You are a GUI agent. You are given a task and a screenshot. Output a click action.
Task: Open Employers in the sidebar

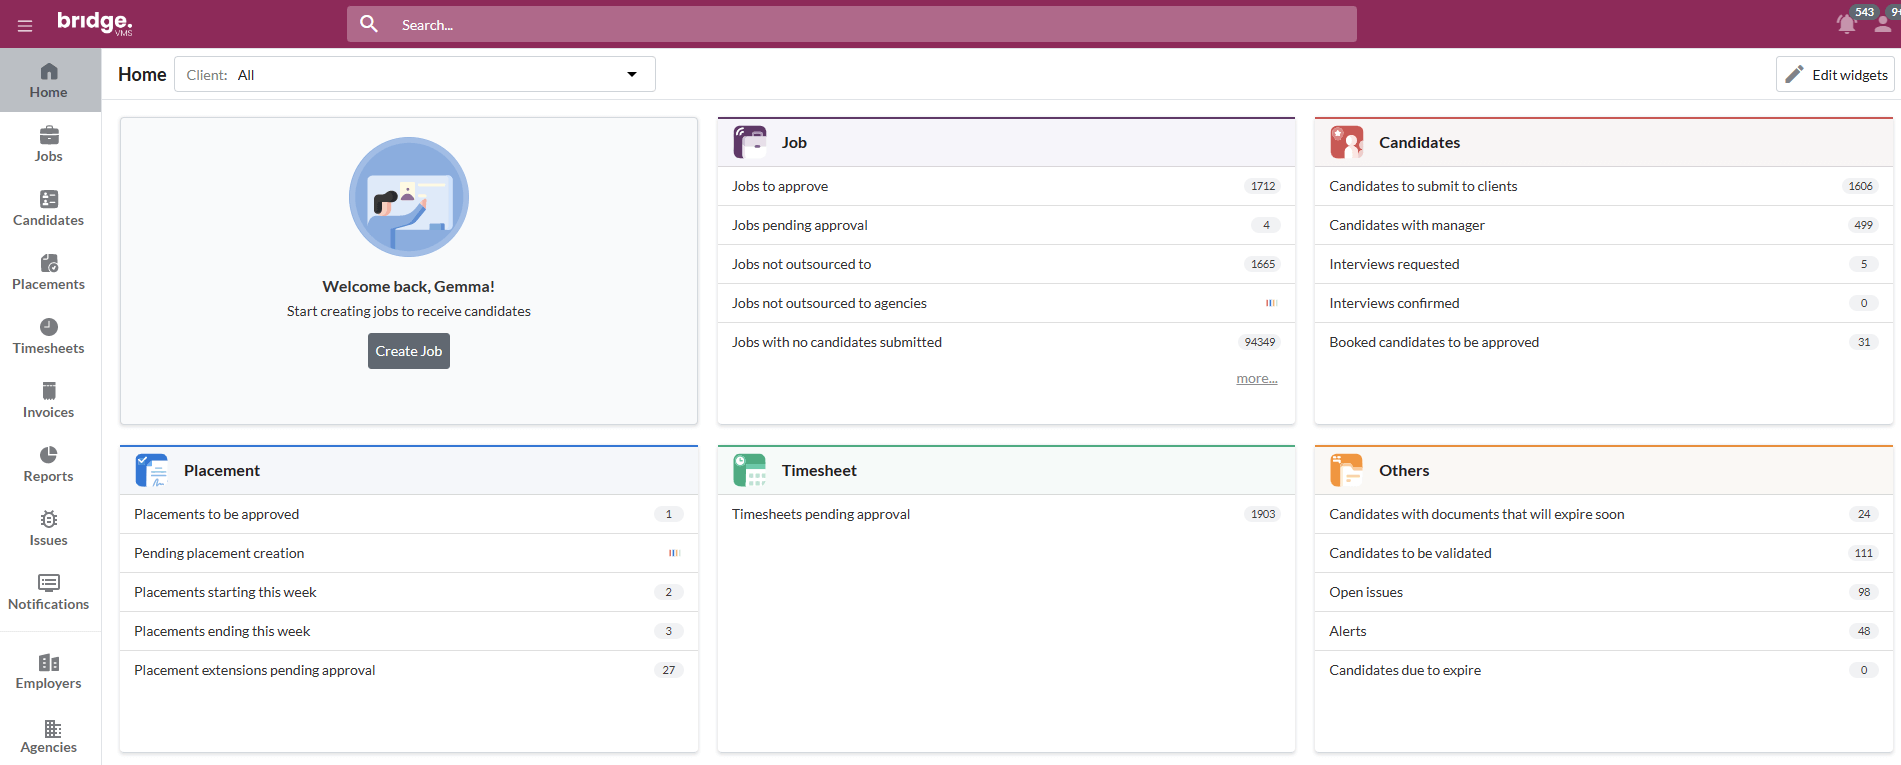click(48, 671)
